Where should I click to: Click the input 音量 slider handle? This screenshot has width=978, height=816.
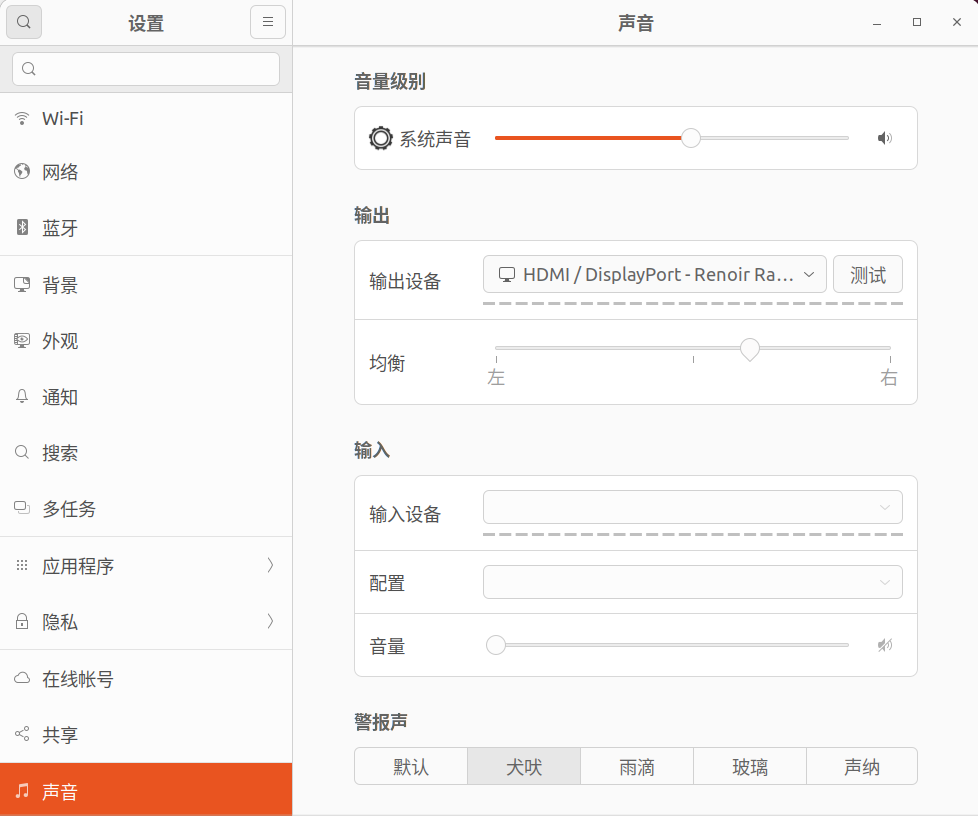[496, 644]
